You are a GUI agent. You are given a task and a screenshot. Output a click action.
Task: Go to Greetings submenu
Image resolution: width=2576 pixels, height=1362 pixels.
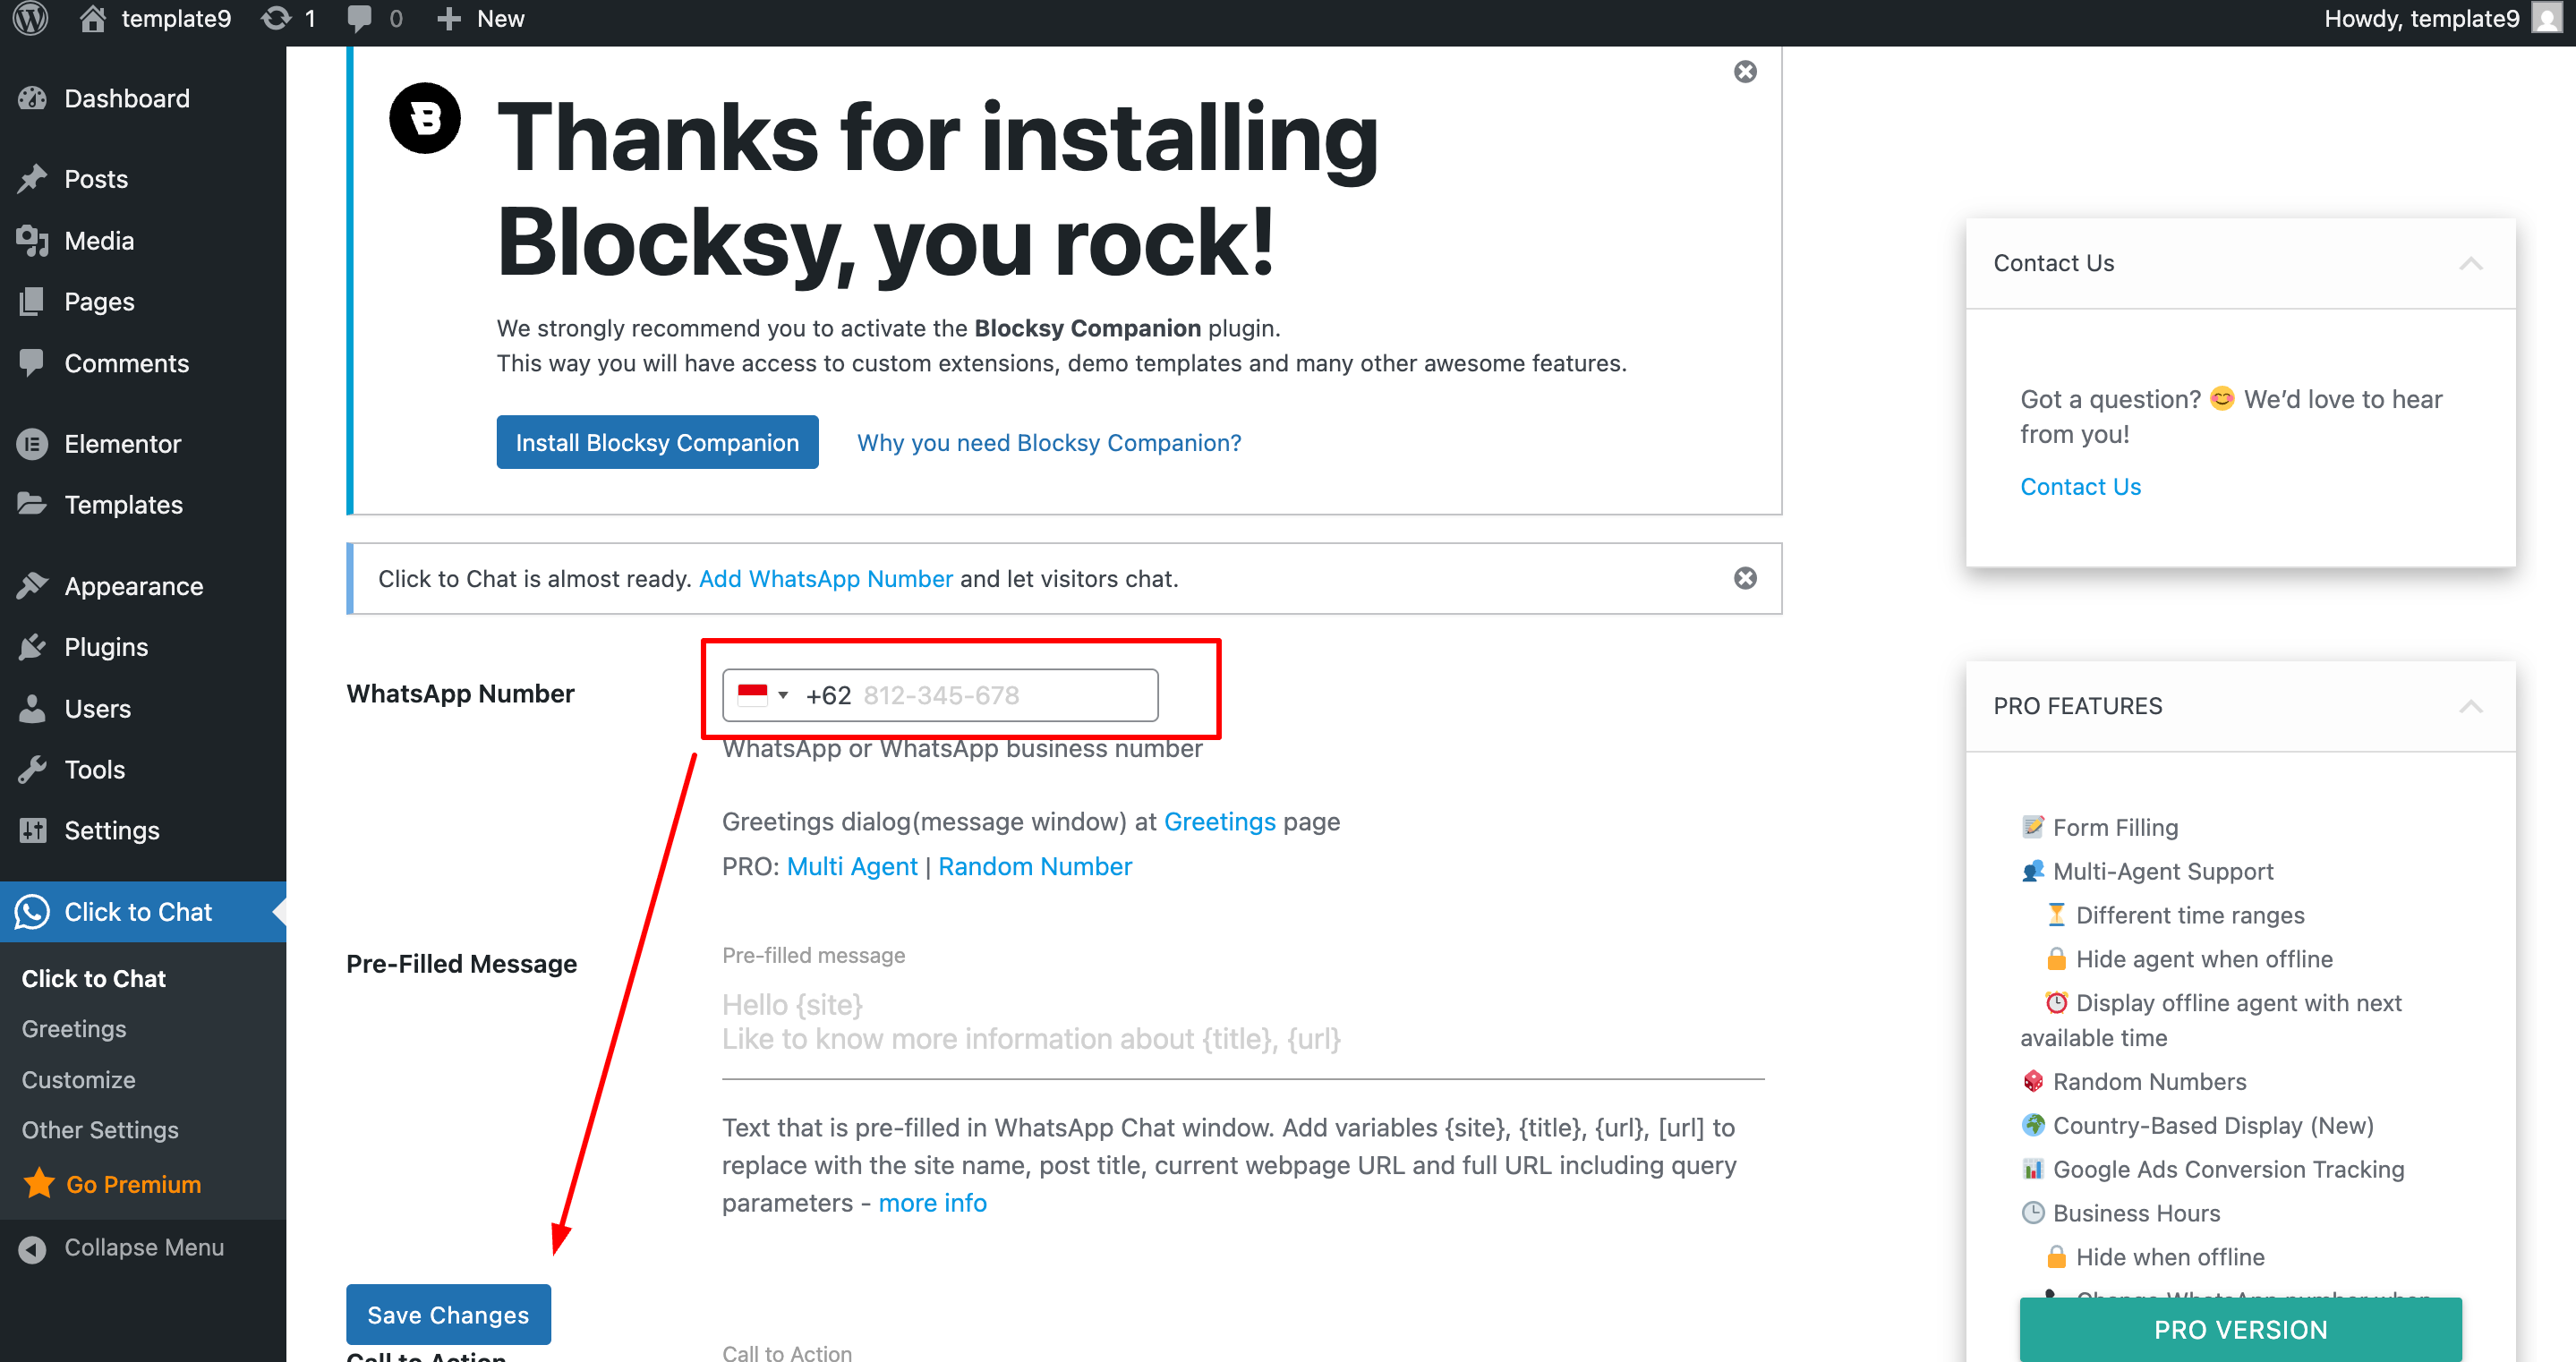[74, 1029]
